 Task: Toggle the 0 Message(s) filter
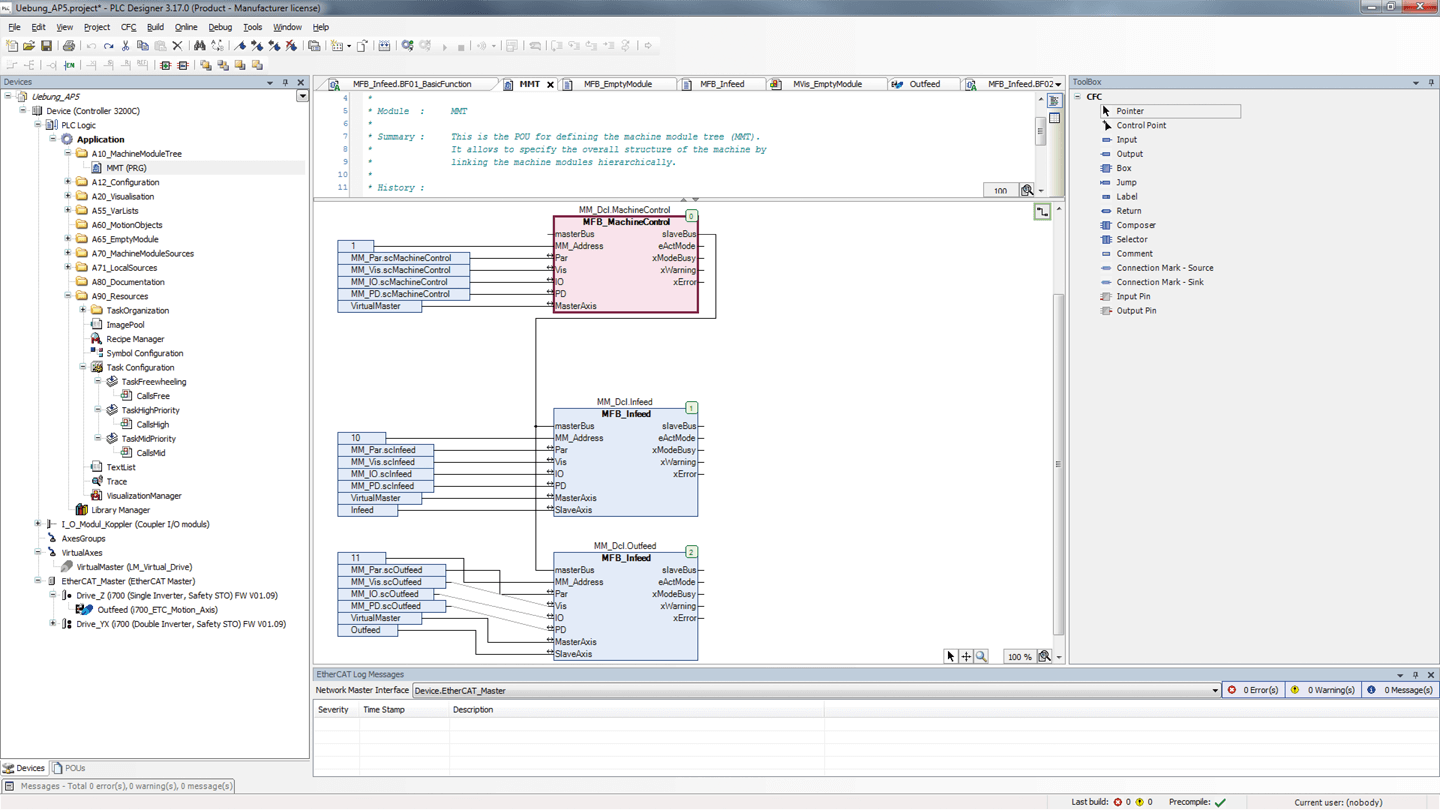tap(1400, 690)
